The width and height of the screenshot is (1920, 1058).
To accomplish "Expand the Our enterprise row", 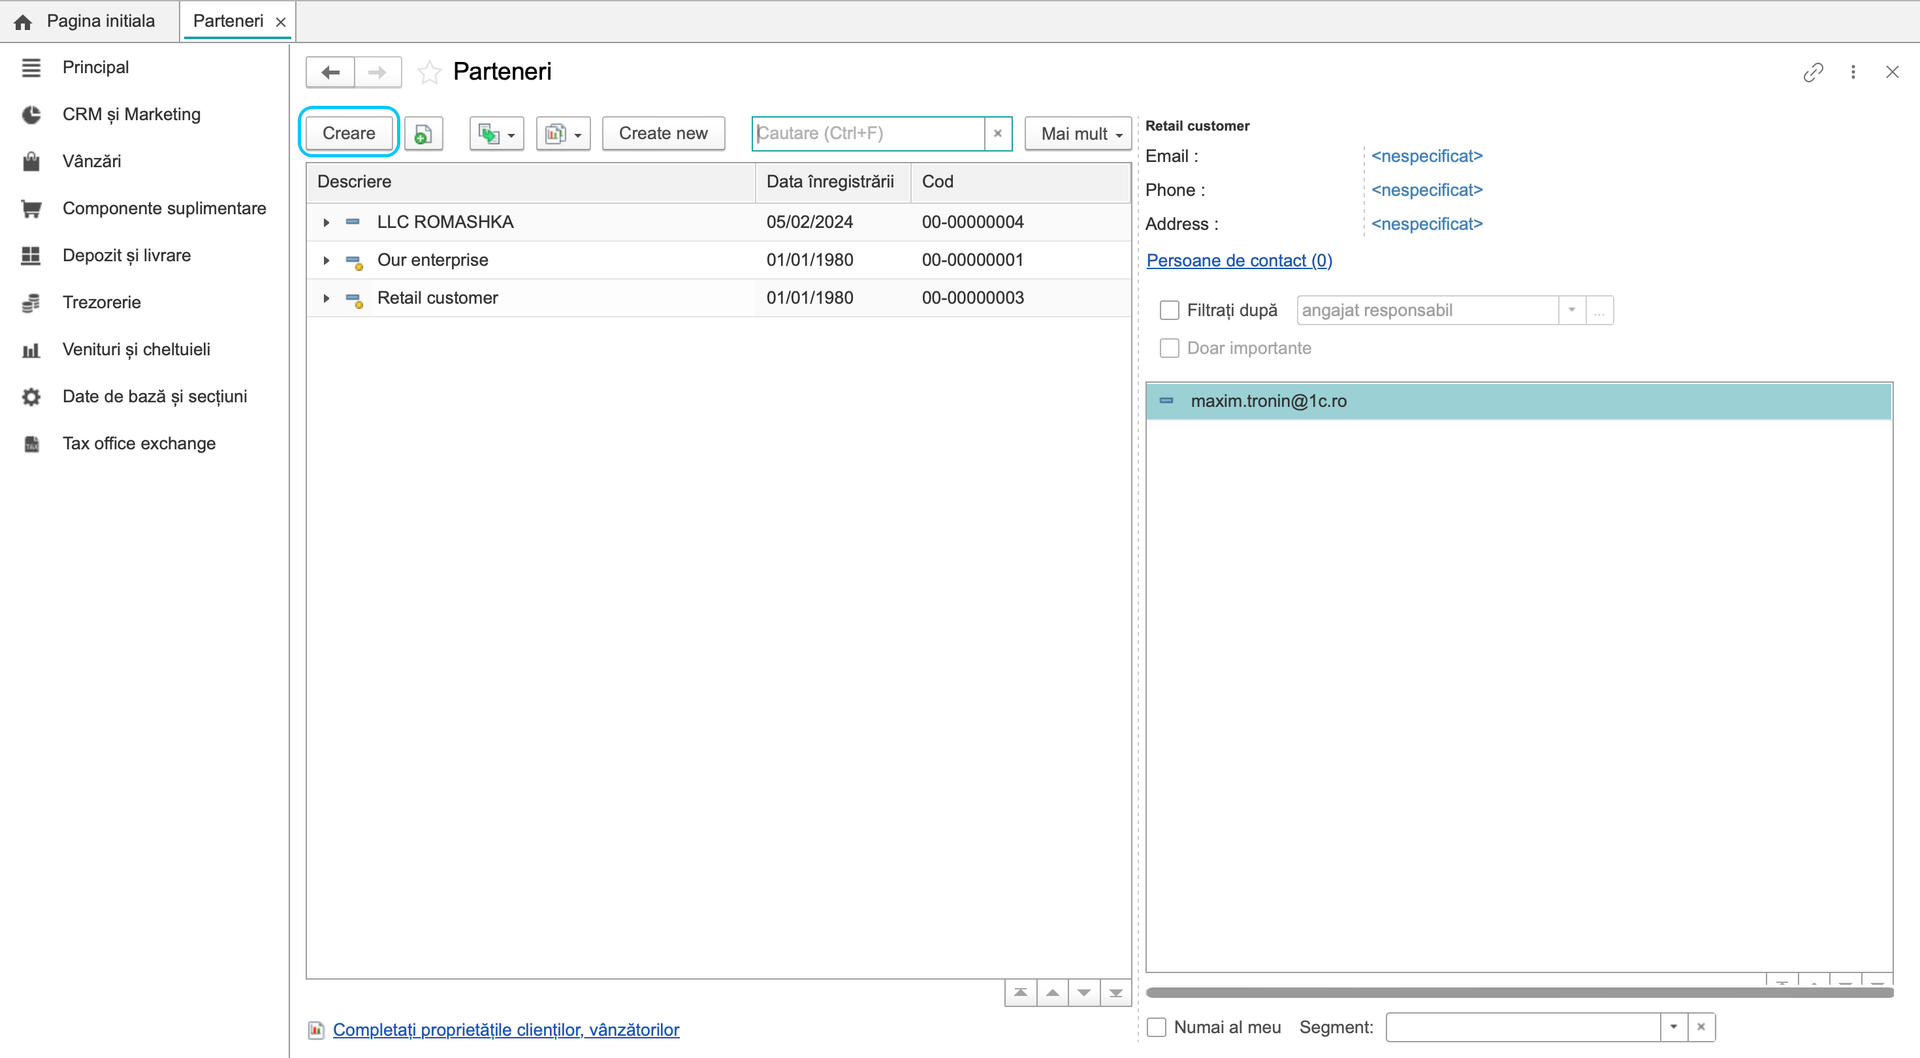I will pos(326,260).
